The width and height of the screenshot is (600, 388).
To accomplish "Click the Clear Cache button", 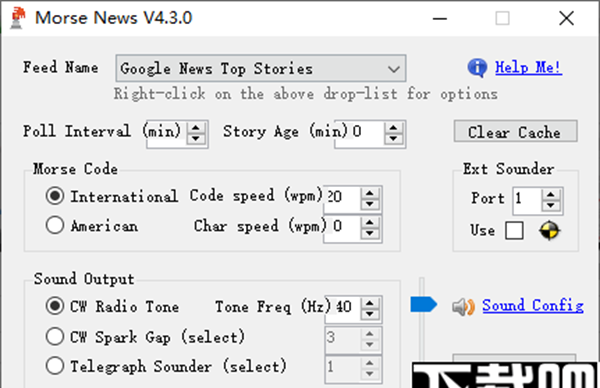I will coord(515,132).
